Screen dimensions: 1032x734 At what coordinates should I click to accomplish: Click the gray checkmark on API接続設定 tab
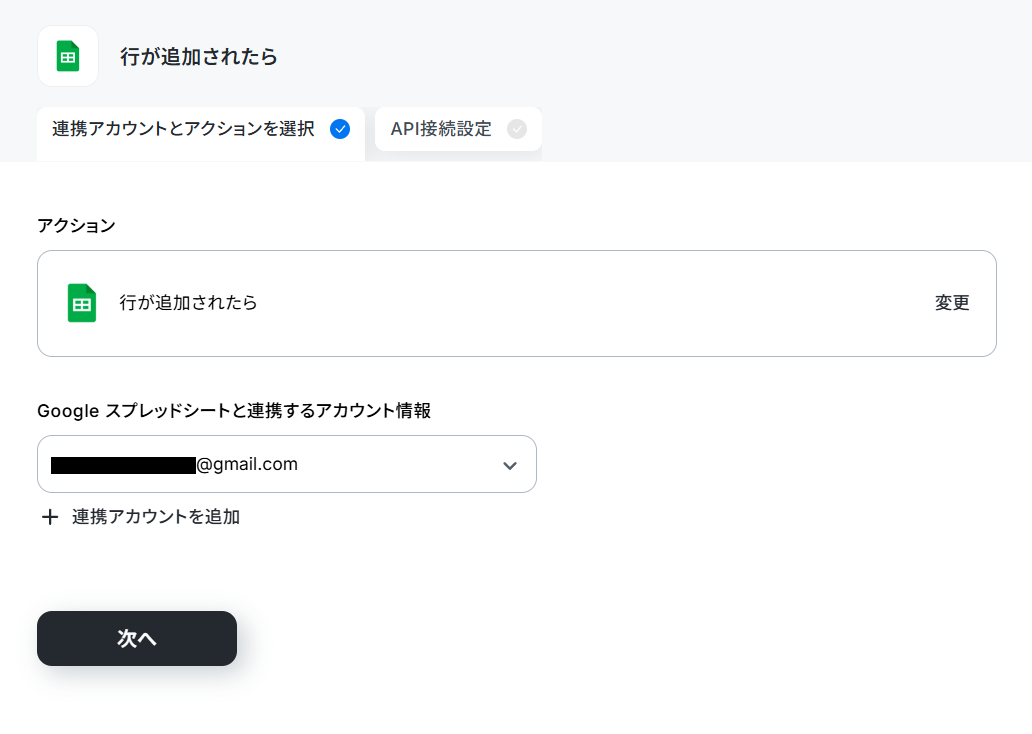(517, 129)
